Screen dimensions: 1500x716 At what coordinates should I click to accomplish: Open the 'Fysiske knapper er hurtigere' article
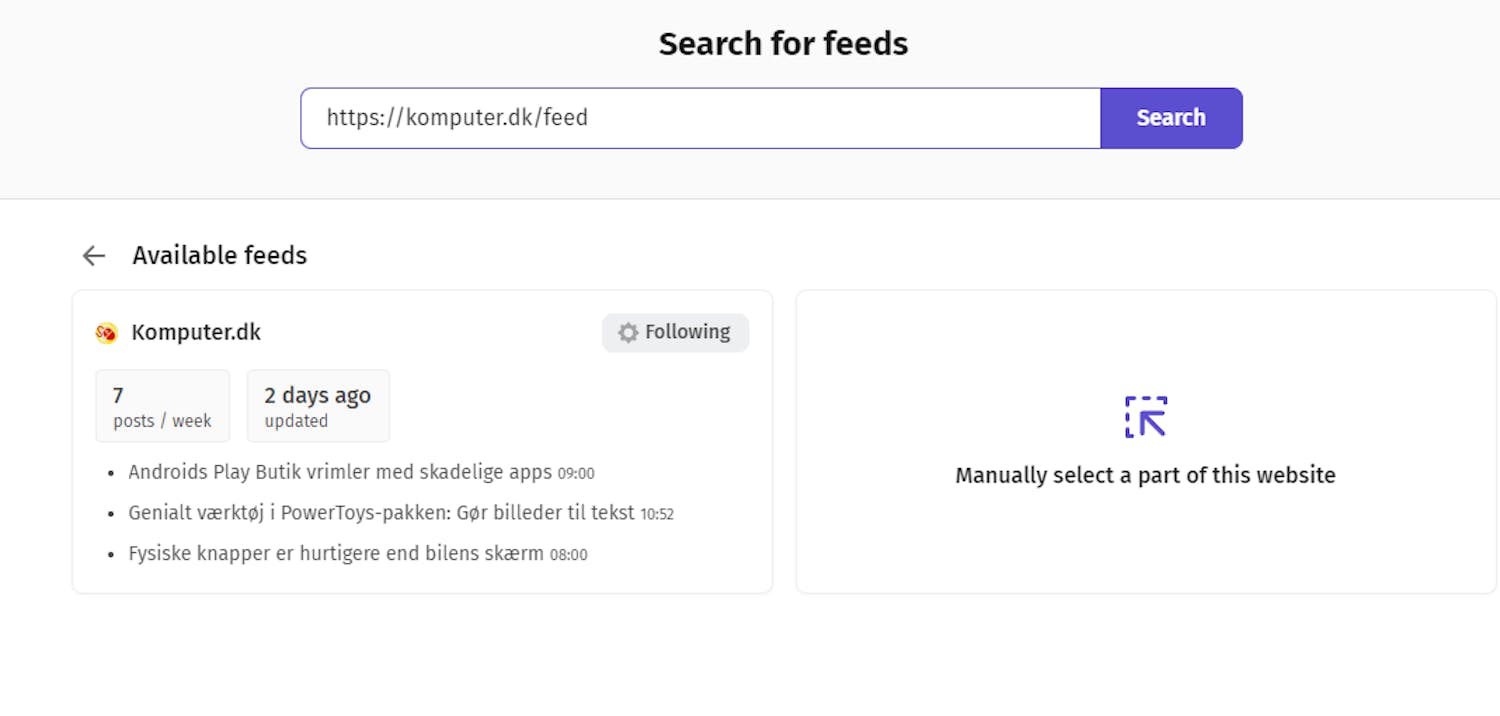click(336, 553)
